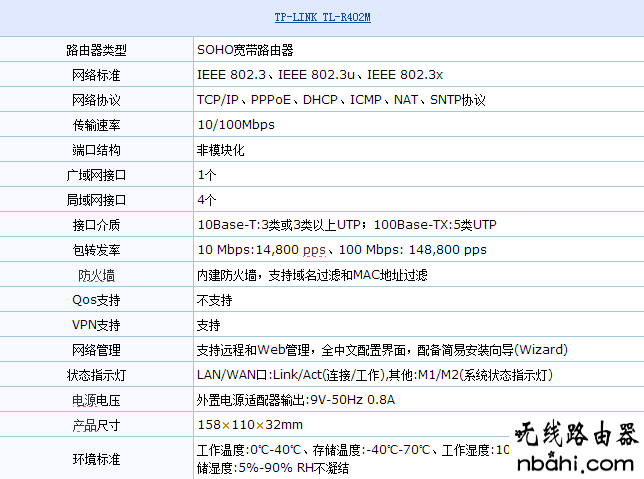Select the IEEE 802.3 standards text
The image size is (644, 479).
coord(320,75)
